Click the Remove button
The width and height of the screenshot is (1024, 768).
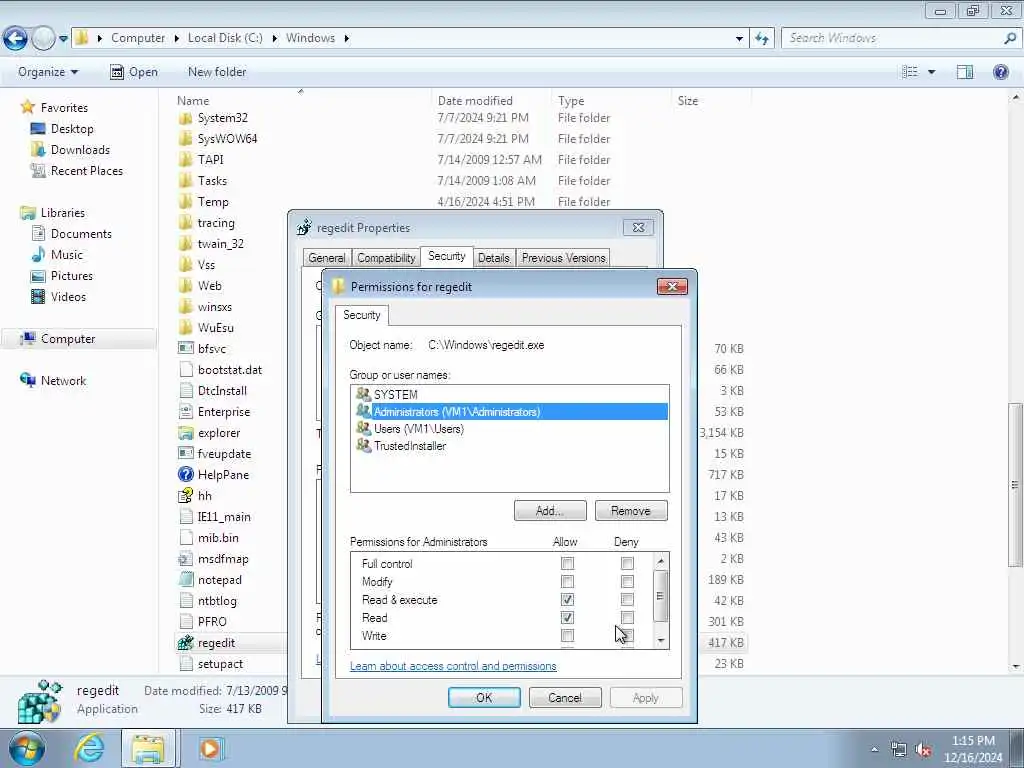[x=631, y=511]
